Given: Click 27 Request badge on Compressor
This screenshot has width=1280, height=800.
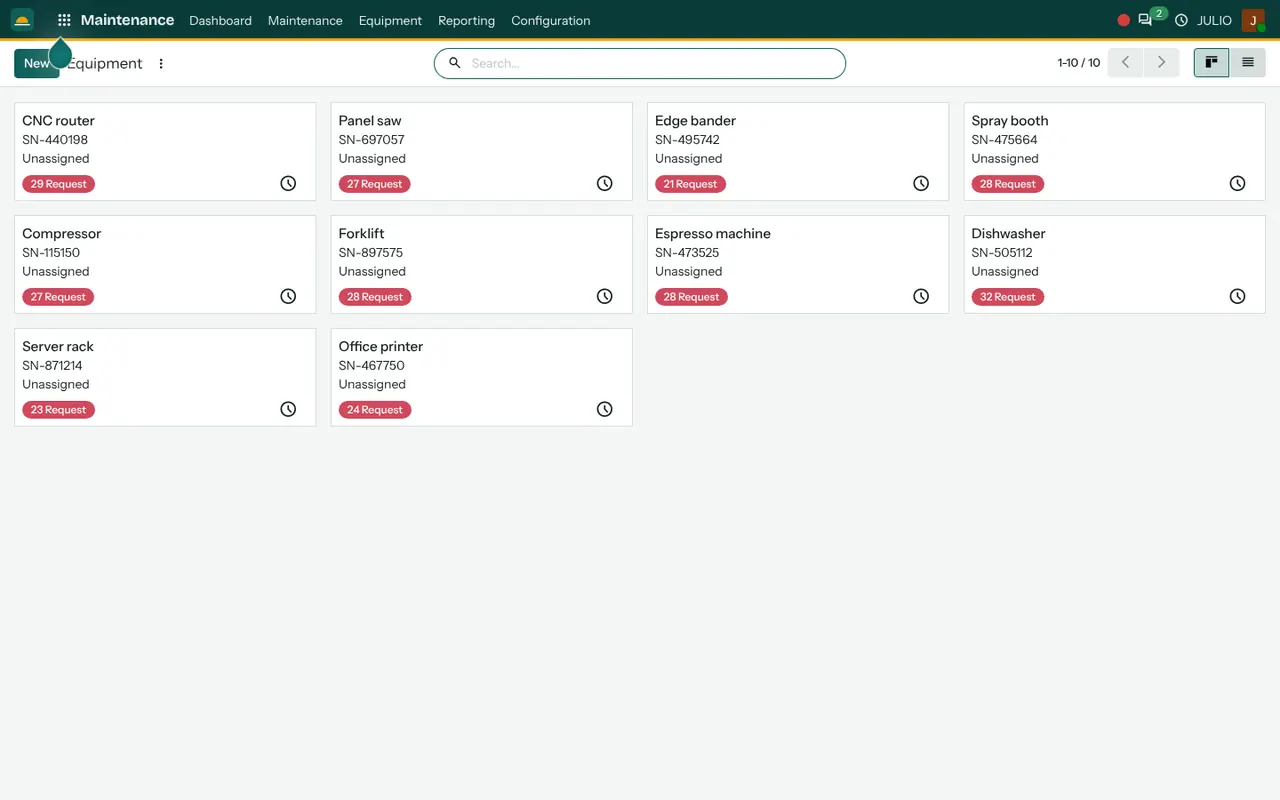Looking at the screenshot, I should click(58, 297).
